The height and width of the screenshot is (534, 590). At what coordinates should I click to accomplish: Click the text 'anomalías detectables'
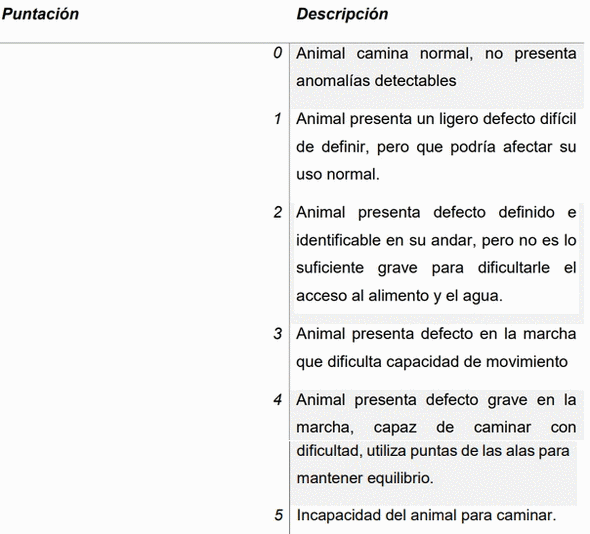[x=376, y=81]
